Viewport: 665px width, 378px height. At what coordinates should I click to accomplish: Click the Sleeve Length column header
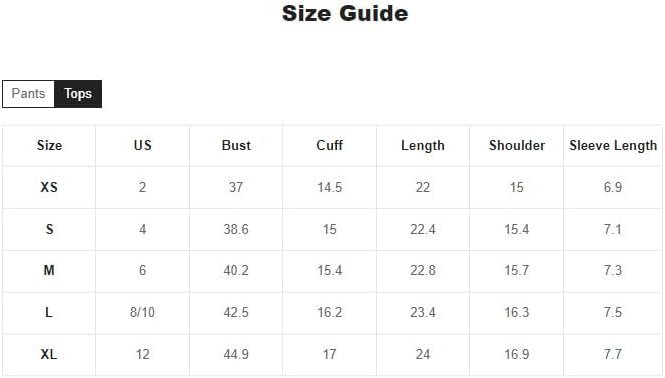pyautogui.click(x=613, y=146)
